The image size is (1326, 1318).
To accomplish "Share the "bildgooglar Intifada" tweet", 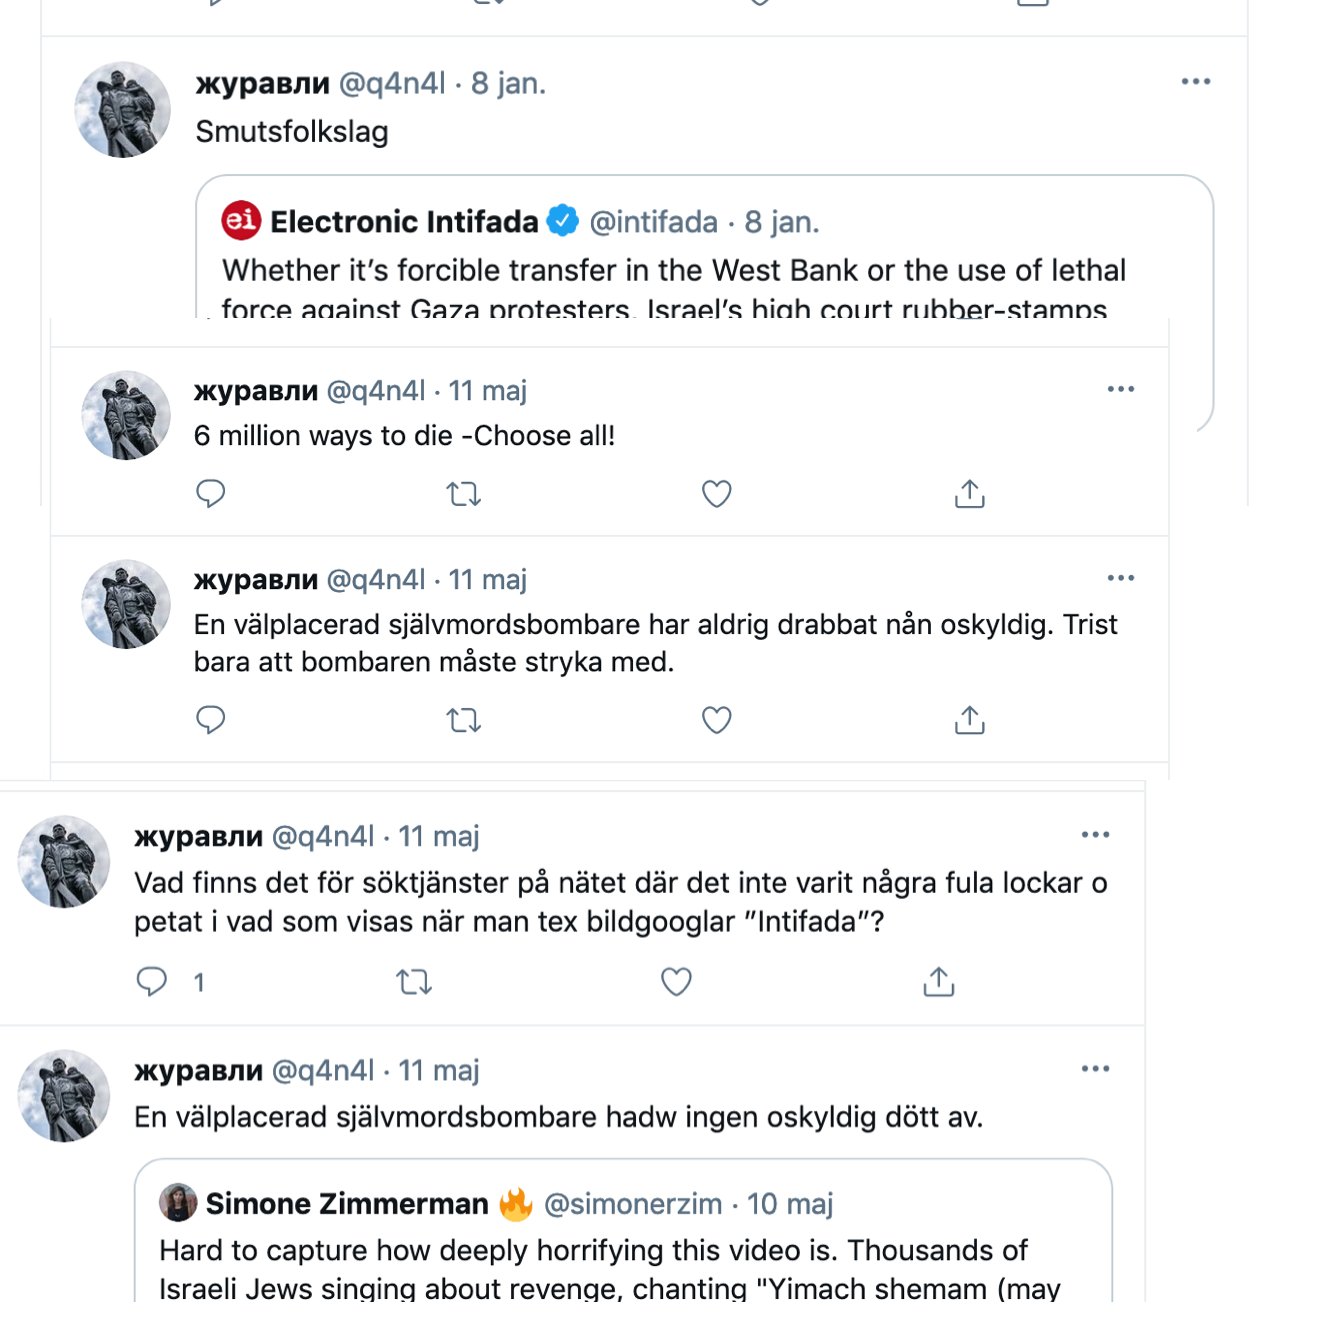I will pyautogui.click(x=938, y=982).
